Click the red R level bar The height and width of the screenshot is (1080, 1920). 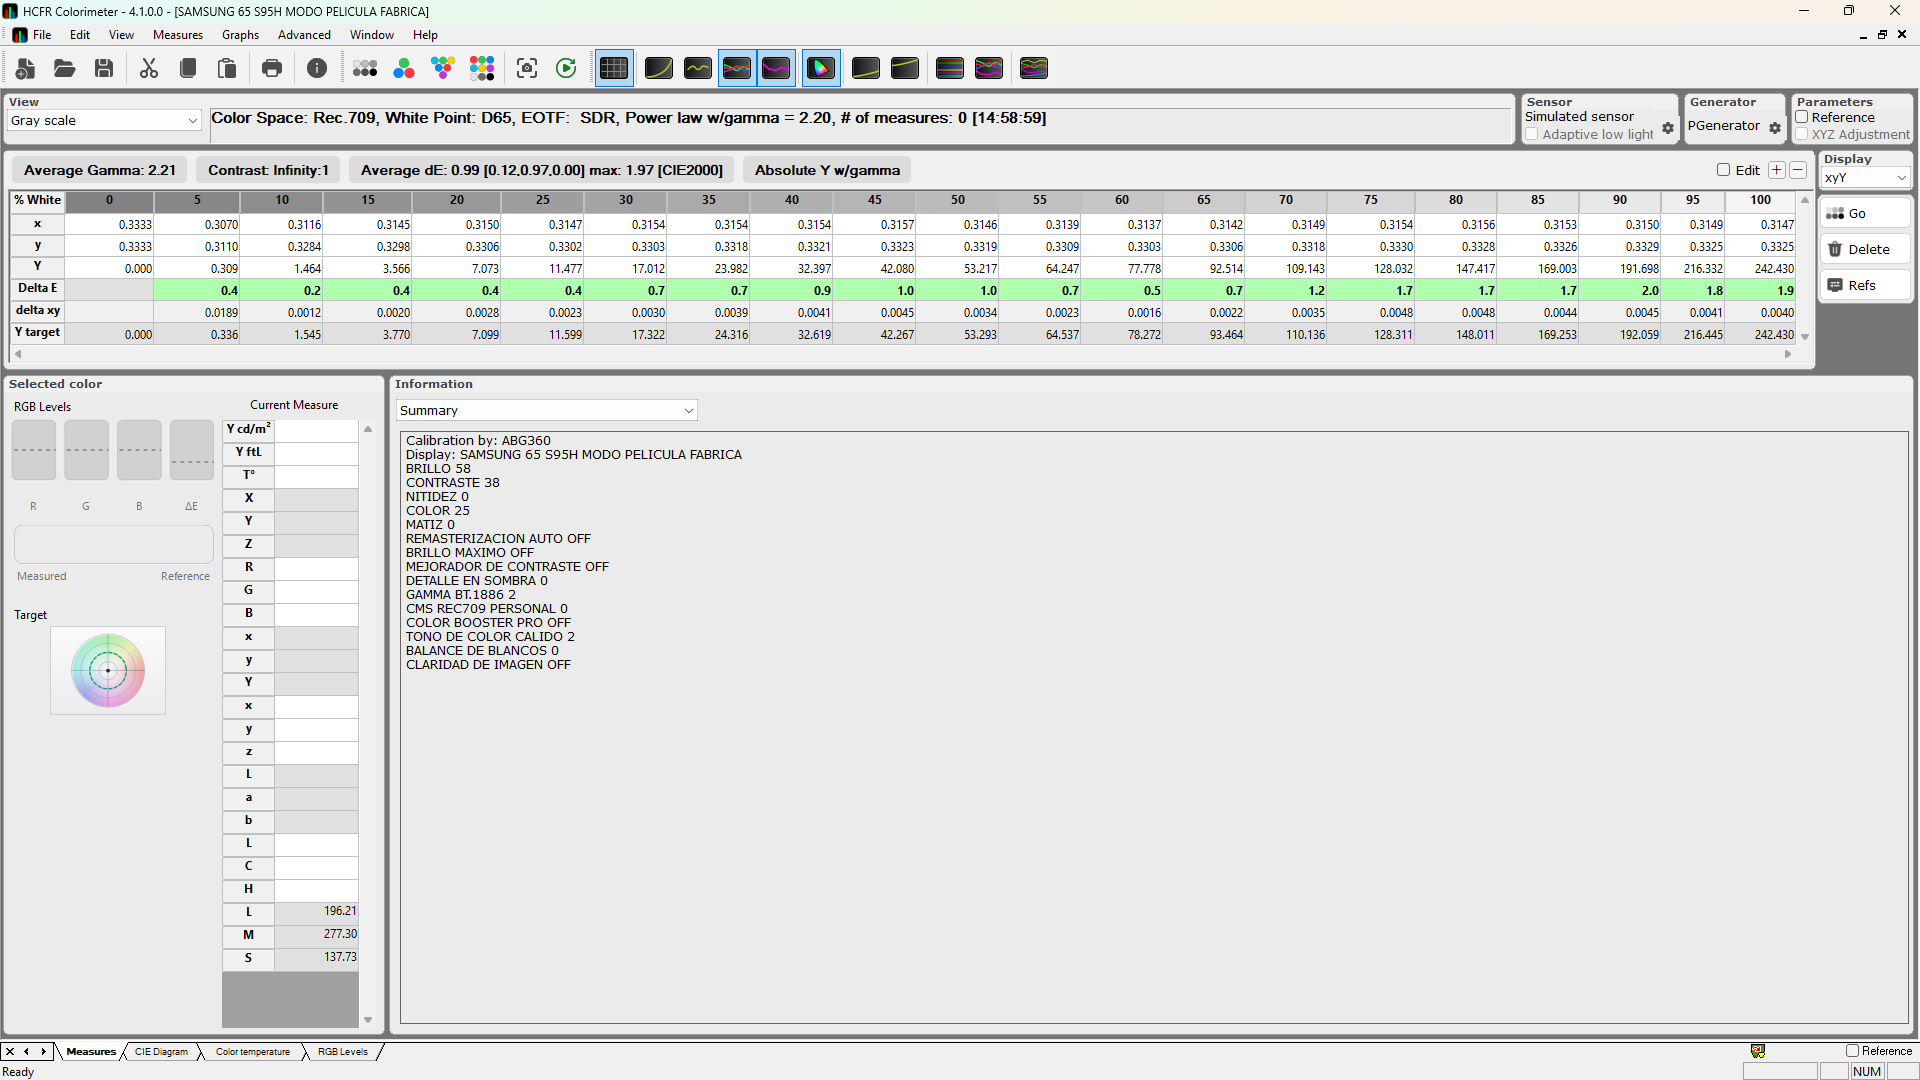(34, 450)
